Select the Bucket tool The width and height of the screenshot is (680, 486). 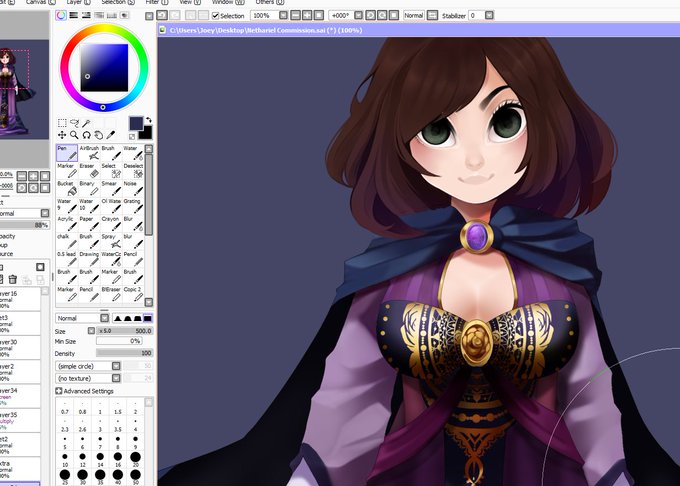click(67, 188)
